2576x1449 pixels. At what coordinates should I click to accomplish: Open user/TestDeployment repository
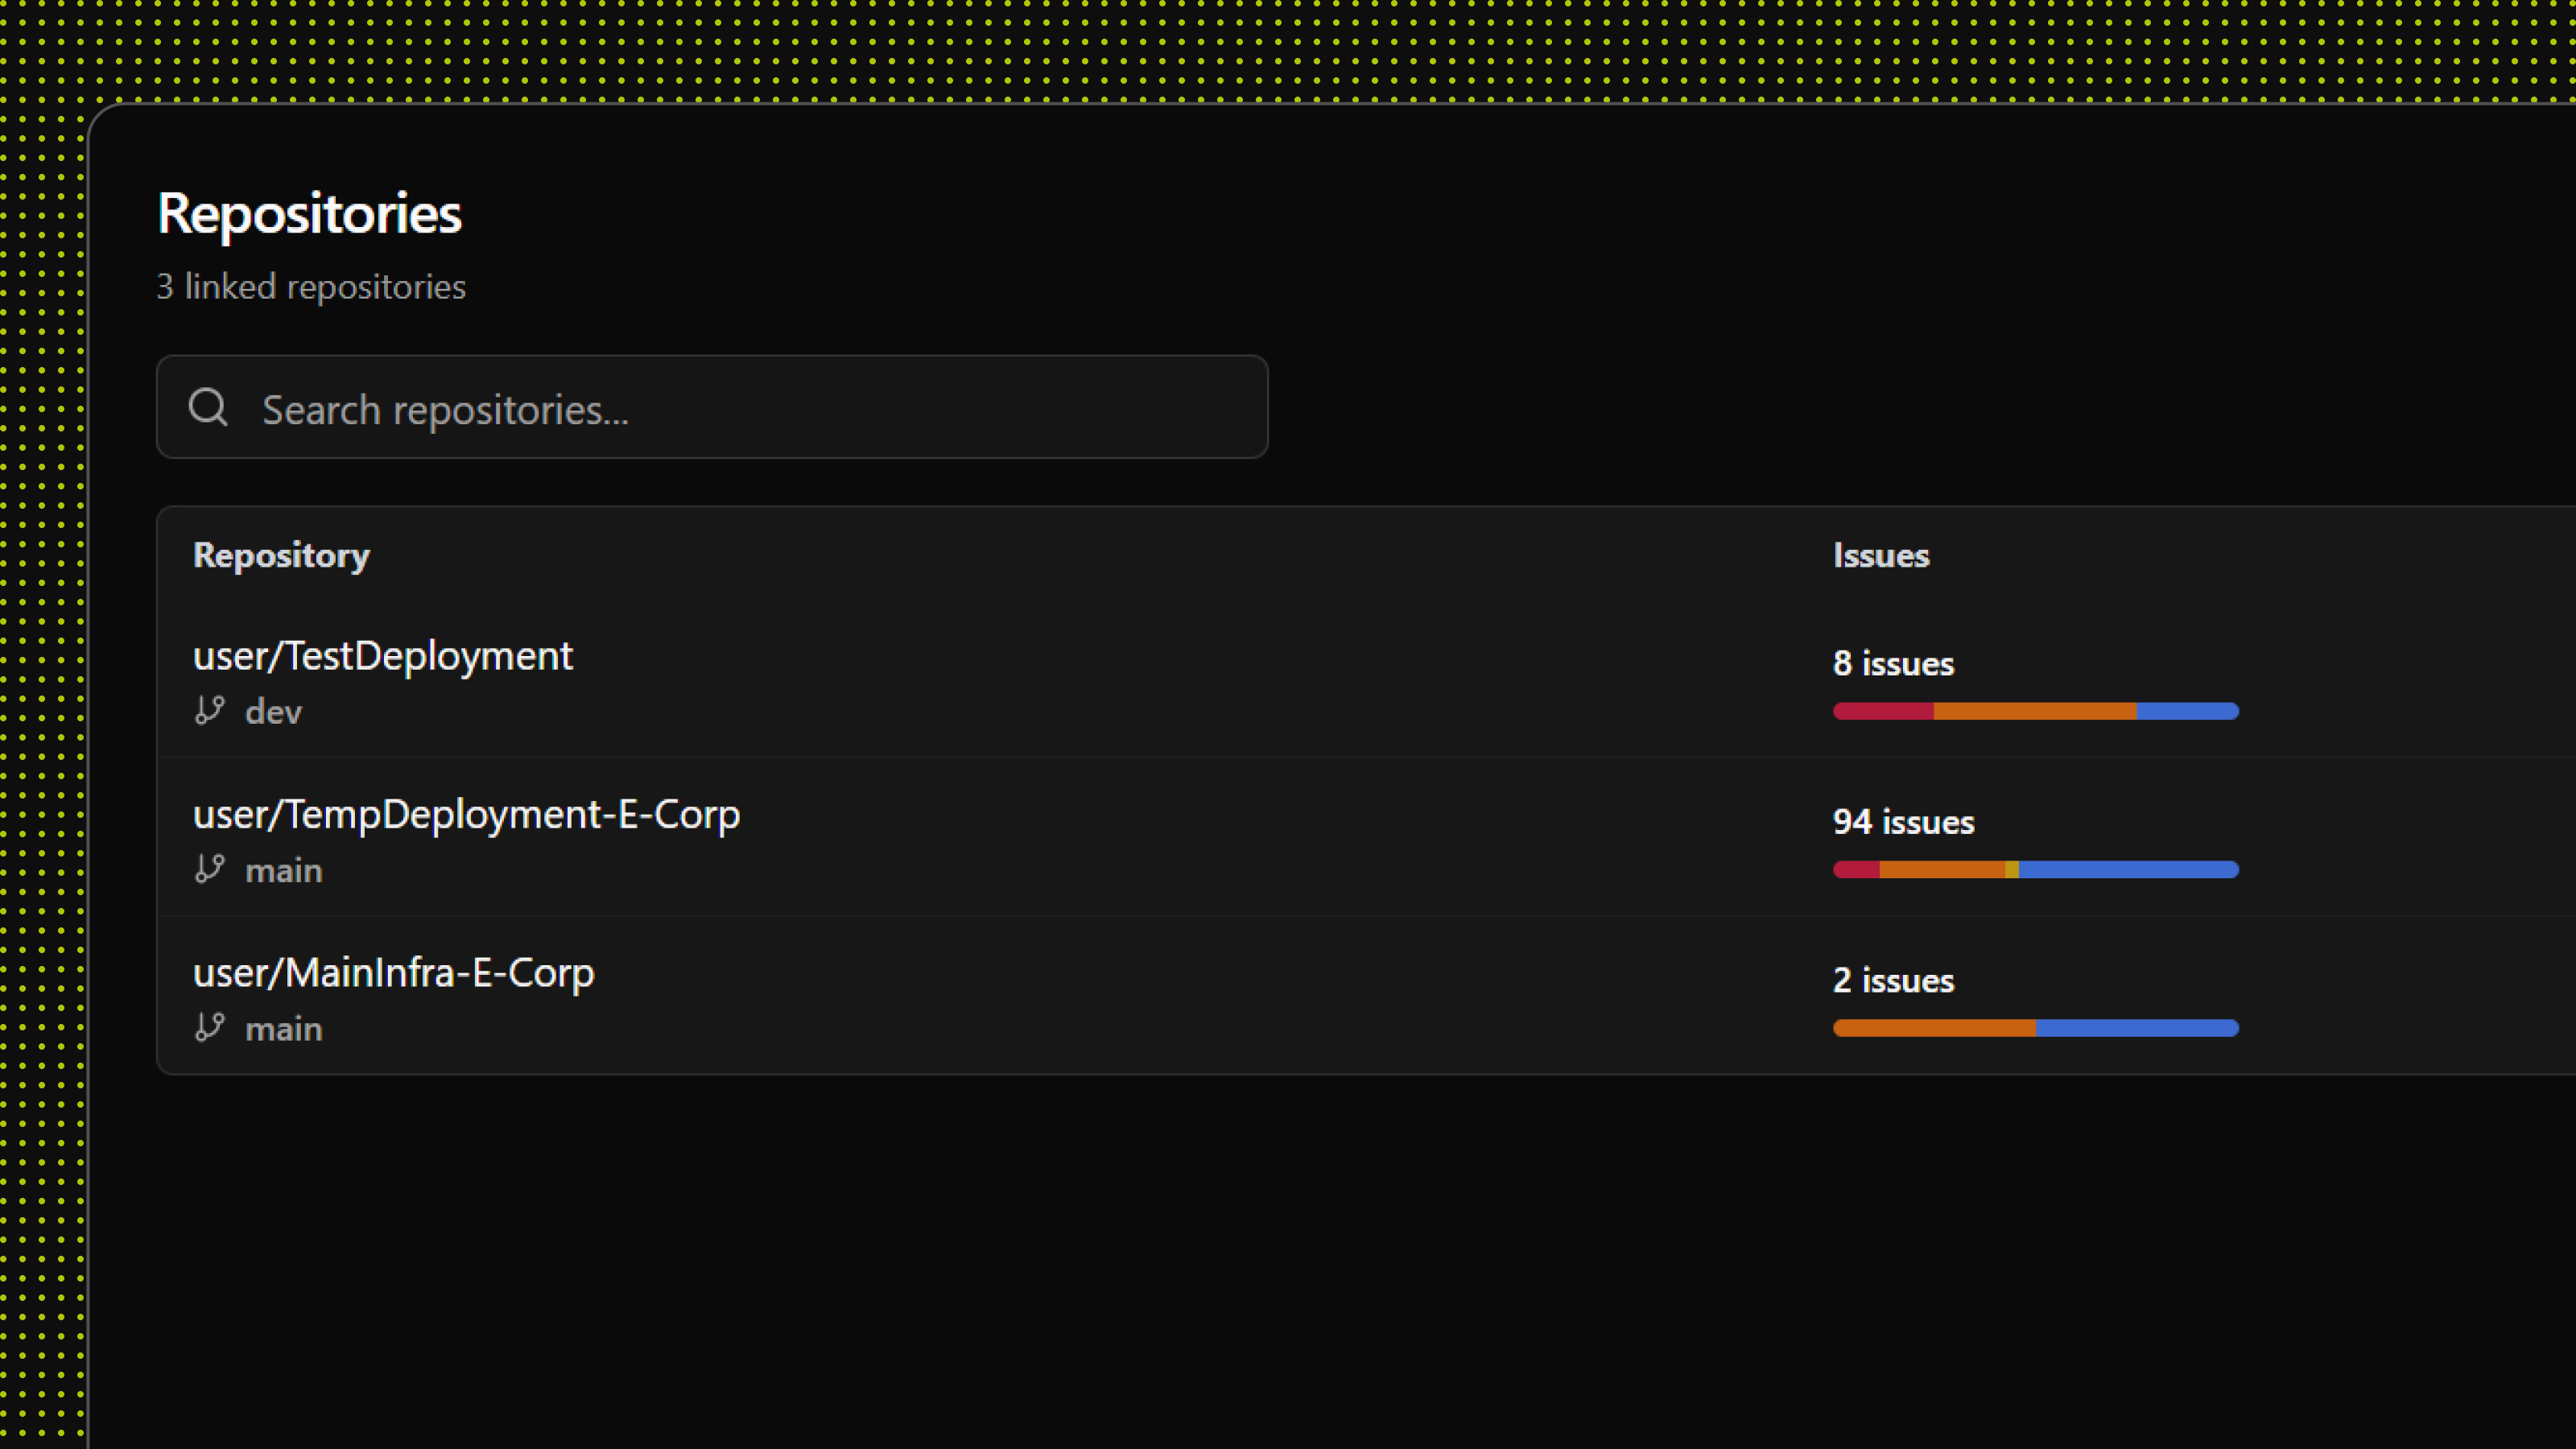[x=382, y=656]
